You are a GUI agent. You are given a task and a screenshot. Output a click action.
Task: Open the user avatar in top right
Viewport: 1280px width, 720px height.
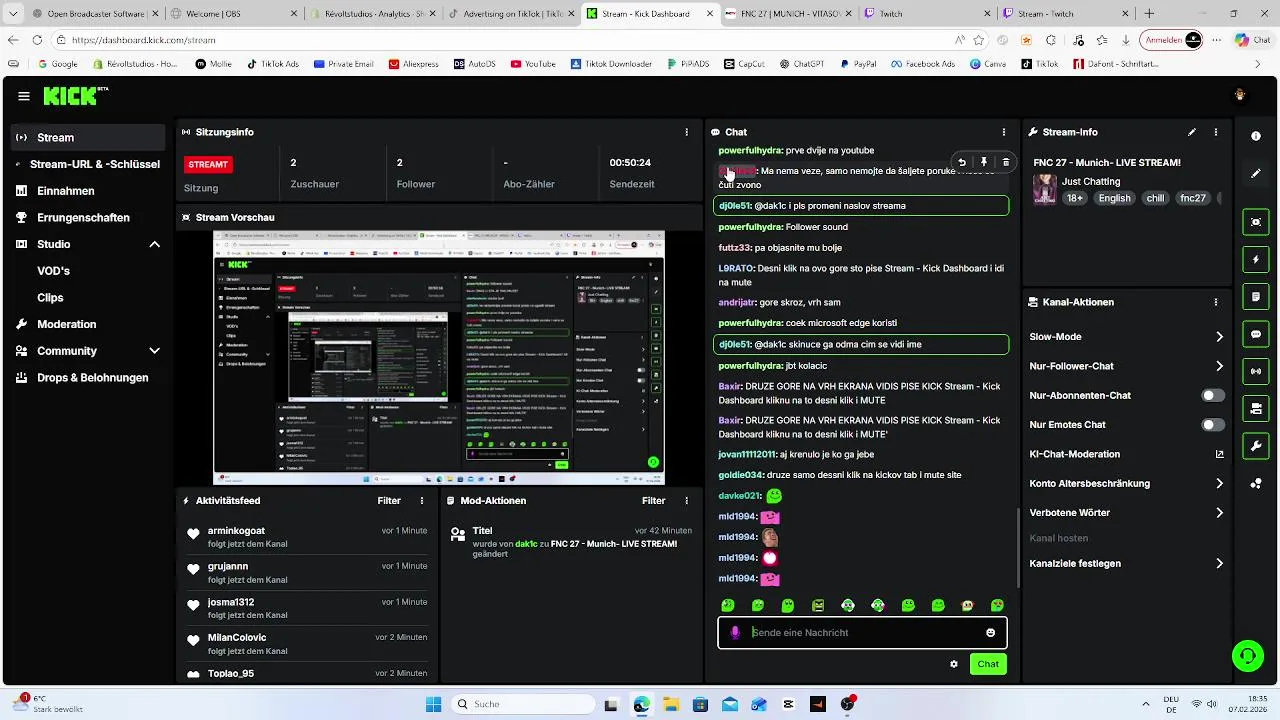(1240, 95)
